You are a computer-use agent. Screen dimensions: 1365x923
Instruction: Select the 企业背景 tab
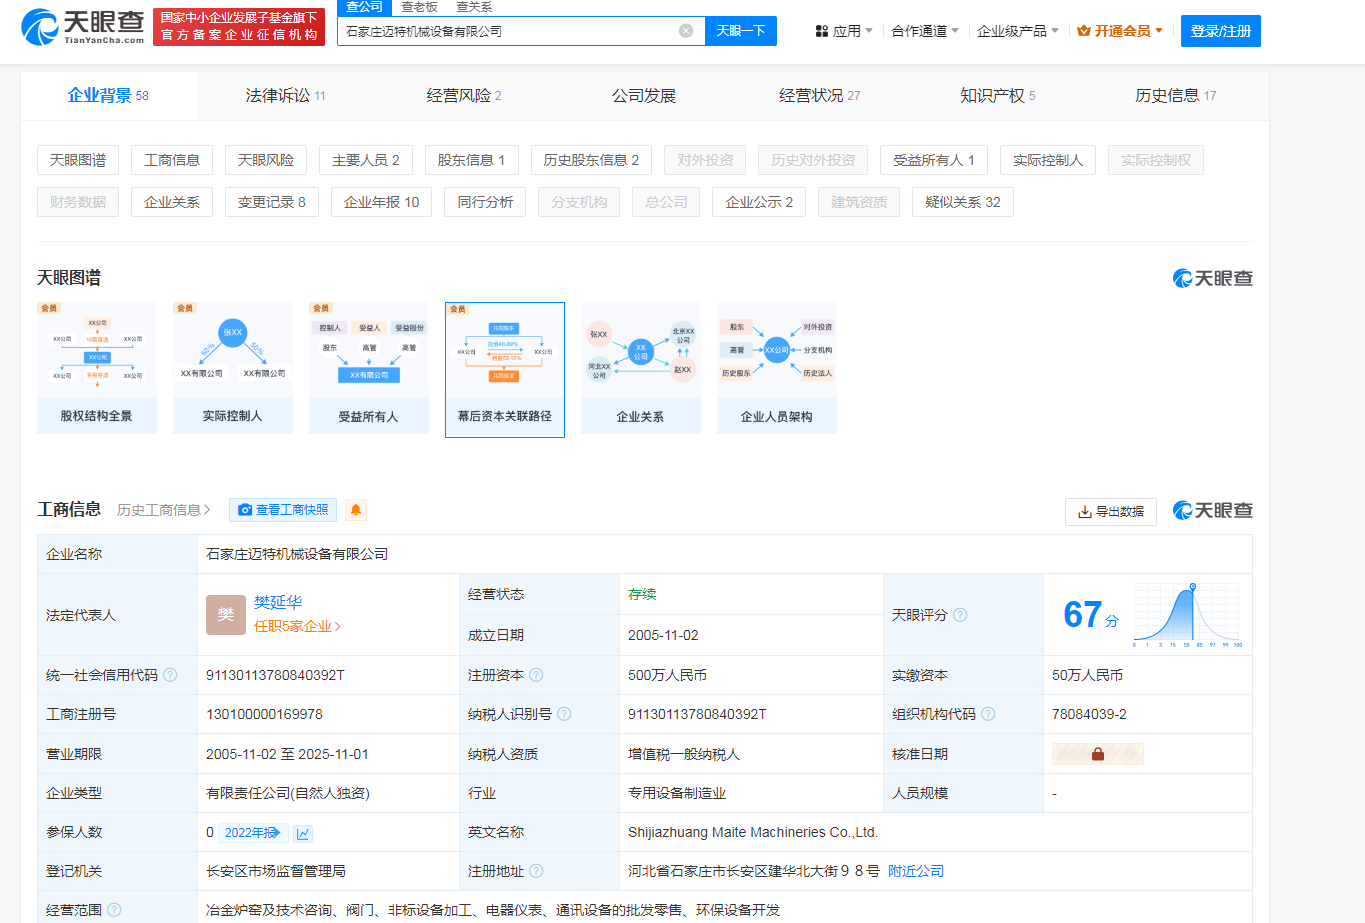pyautogui.click(x=108, y=96)
